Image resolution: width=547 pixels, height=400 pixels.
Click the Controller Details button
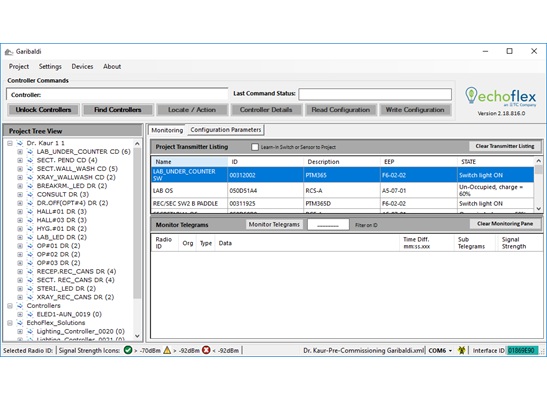tap(266, 110)
